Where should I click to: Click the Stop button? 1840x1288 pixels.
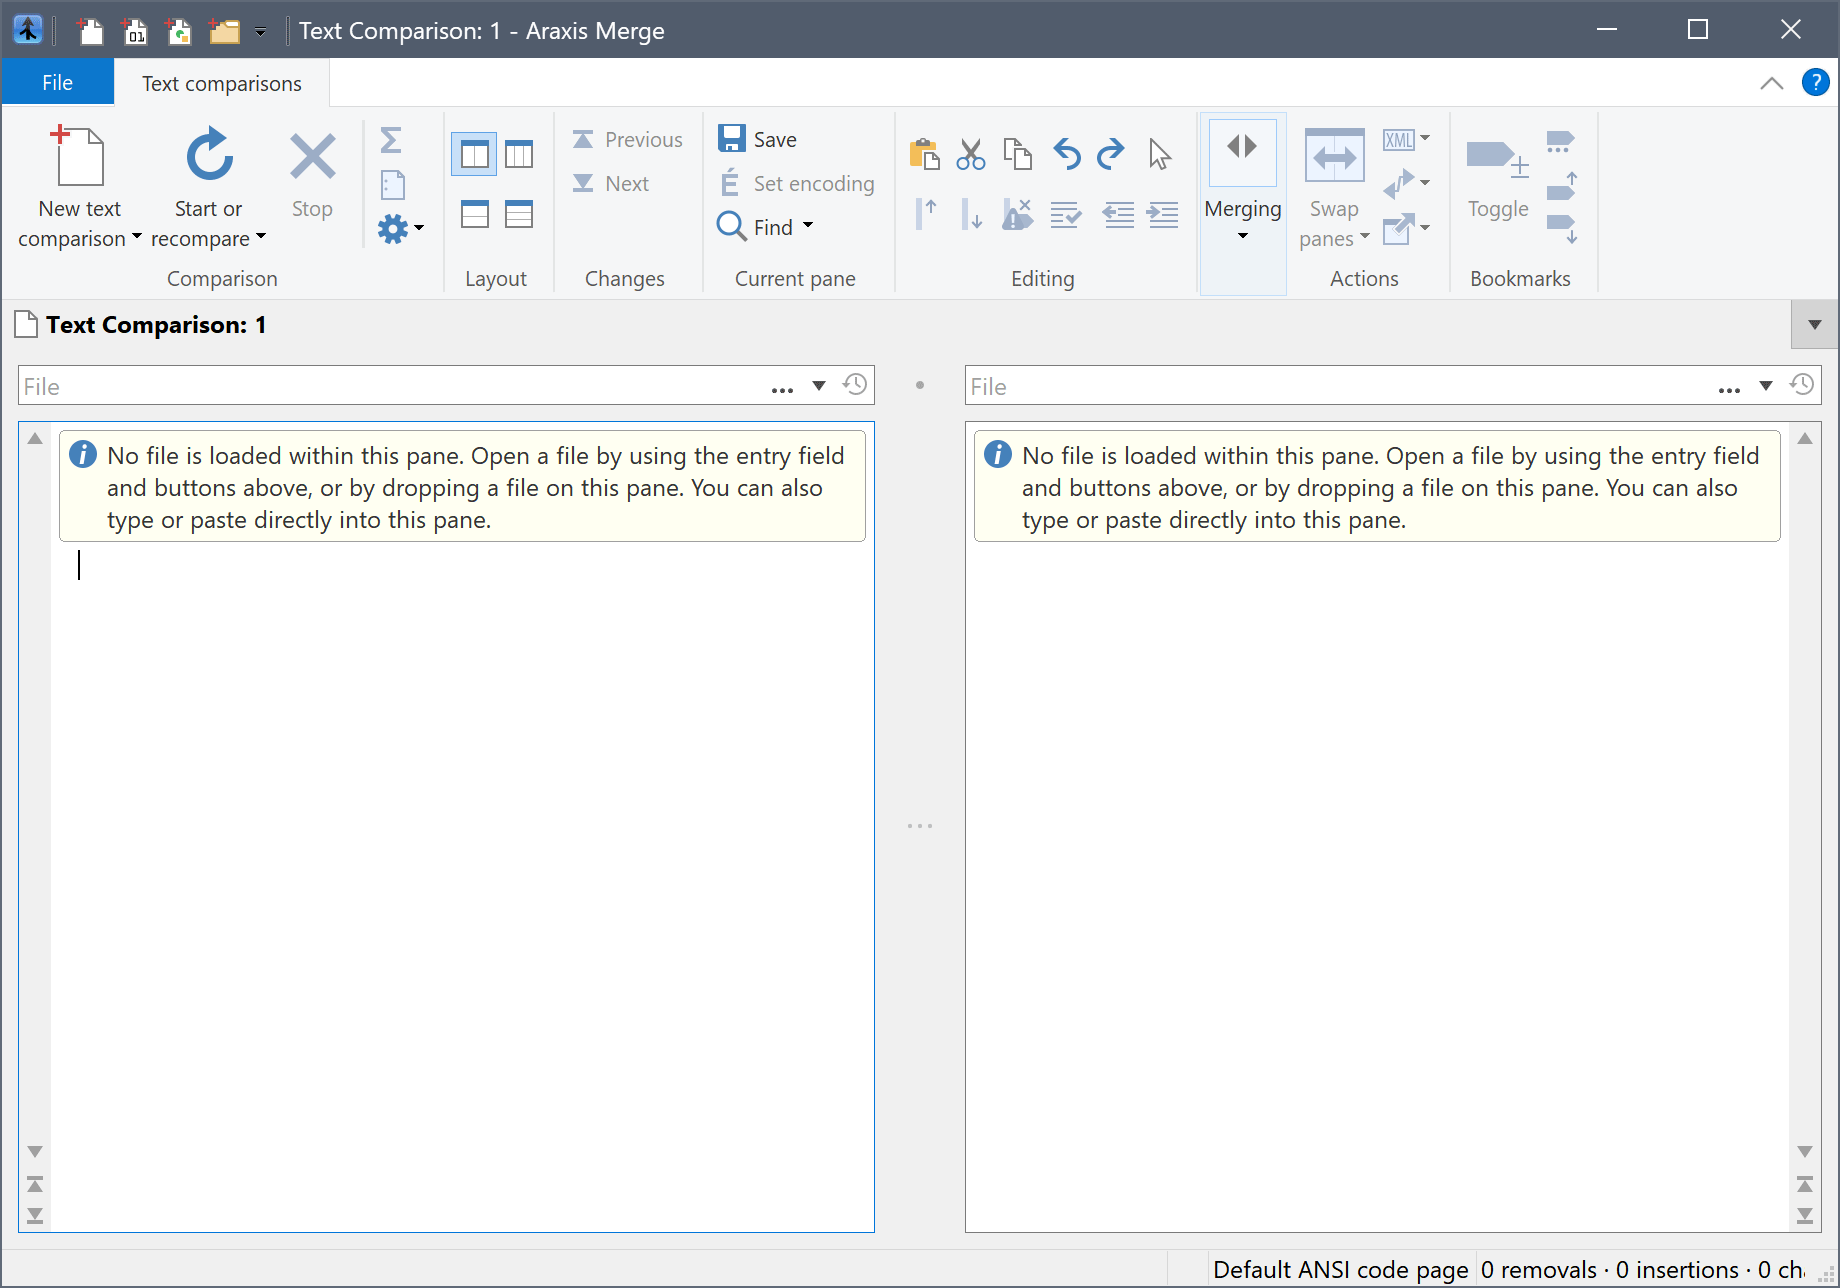coord(311,180)
